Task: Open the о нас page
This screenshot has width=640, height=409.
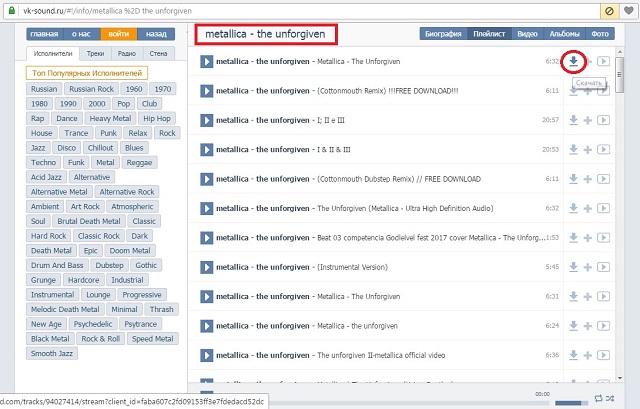Action: 82,34
